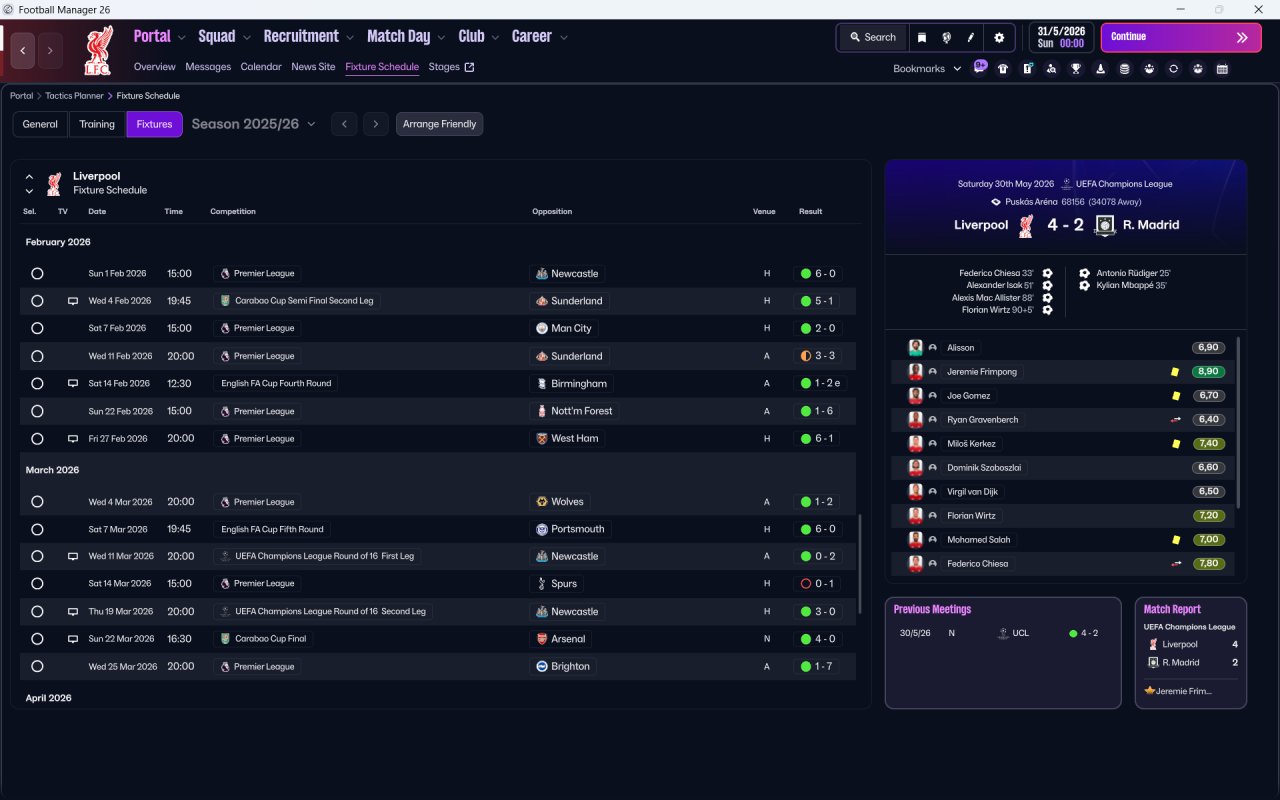Open the Messages sub-tab
The image size is (1280, 800).
click(x=208, y=67)
